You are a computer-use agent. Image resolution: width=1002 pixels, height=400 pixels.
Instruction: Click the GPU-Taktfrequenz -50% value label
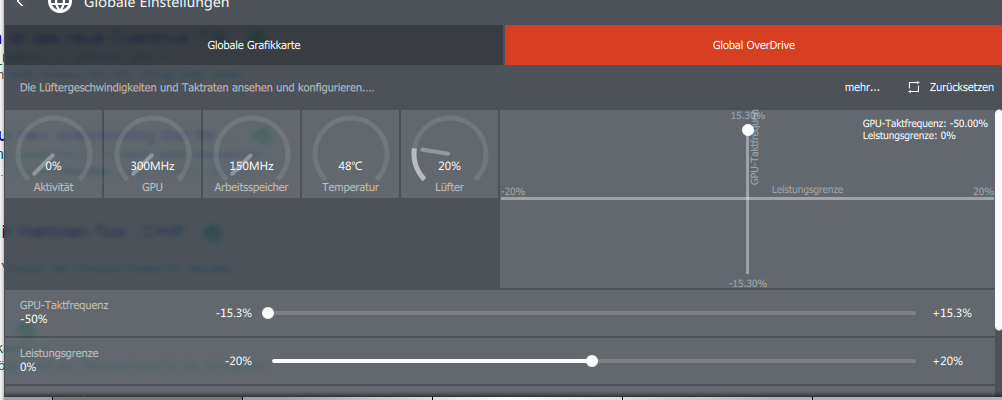[34, 319]
